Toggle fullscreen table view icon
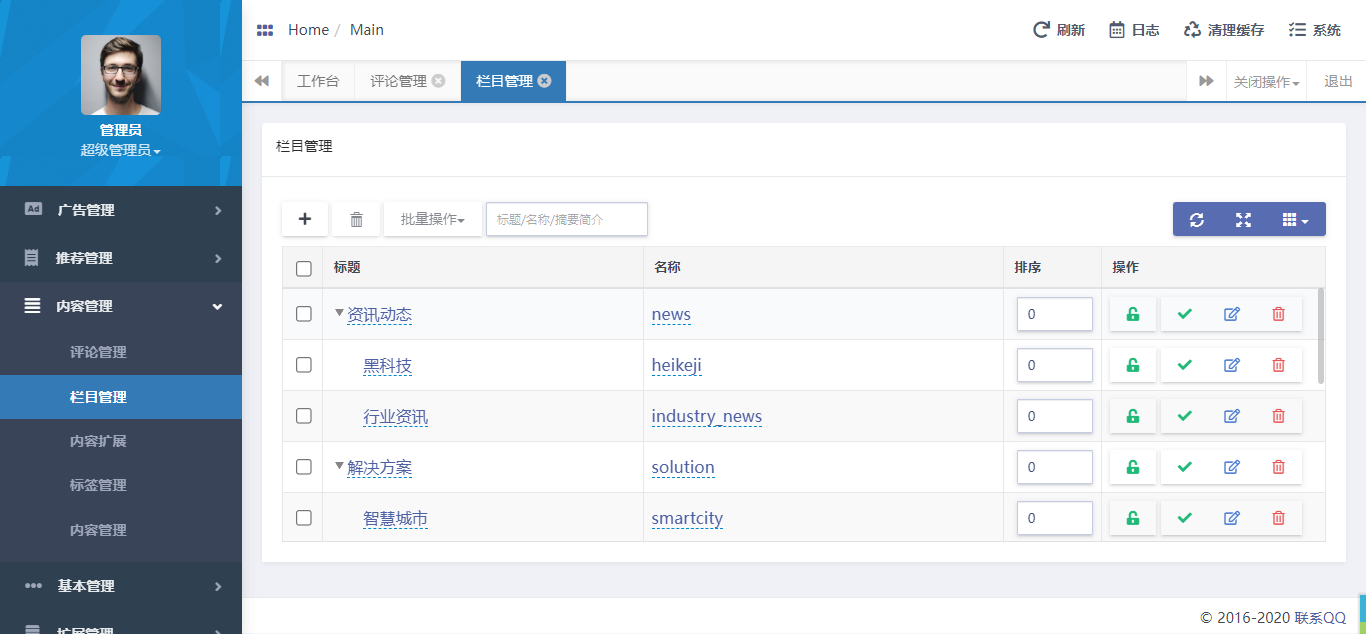 pyautogui.click(x=1243, y=219)
